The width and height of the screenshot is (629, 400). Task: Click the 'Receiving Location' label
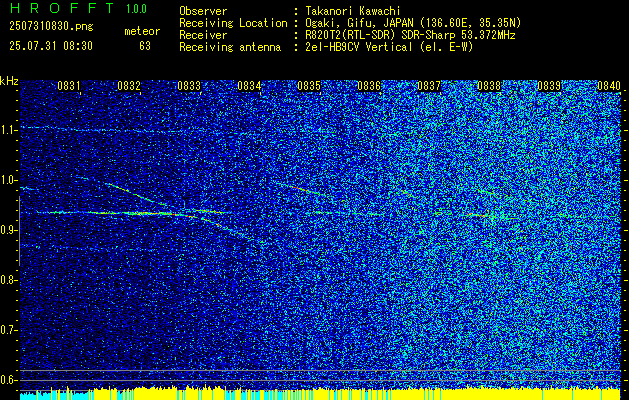233,23
